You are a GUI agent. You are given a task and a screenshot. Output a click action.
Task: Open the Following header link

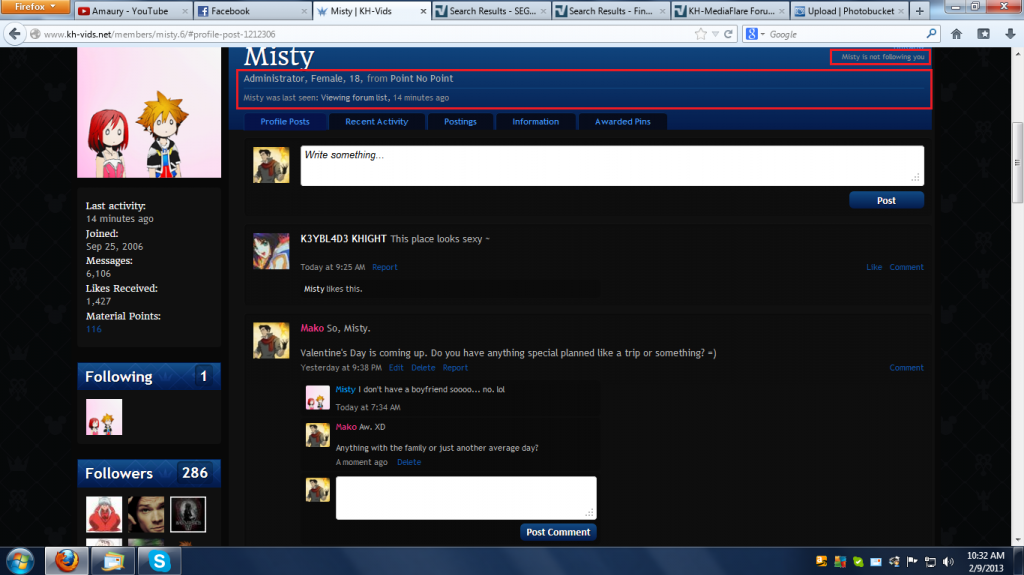pos(119,377)
